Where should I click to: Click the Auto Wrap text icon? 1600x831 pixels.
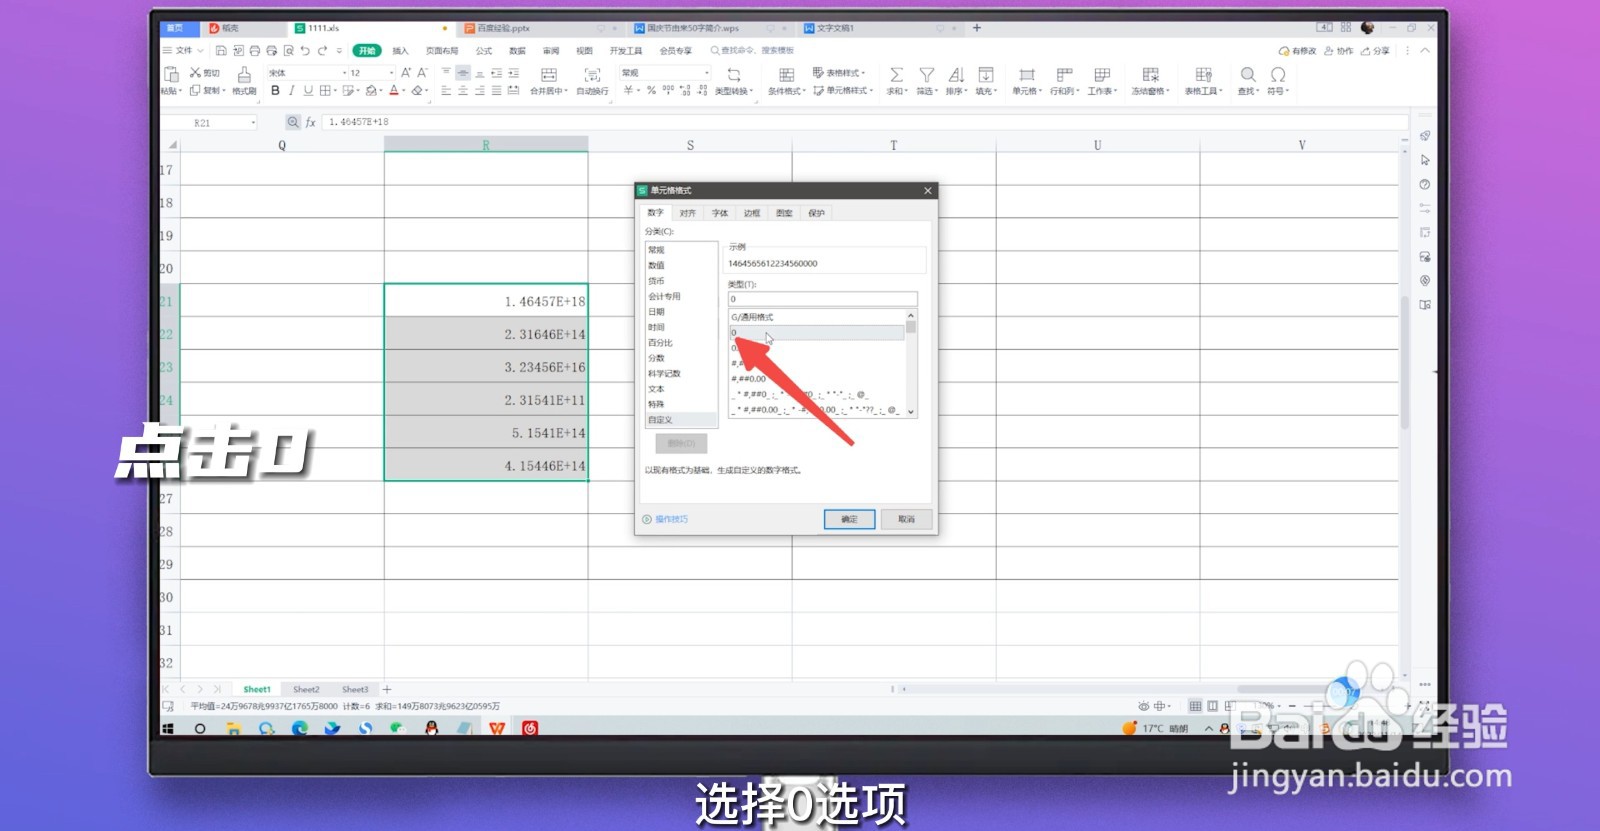point(592,75)
